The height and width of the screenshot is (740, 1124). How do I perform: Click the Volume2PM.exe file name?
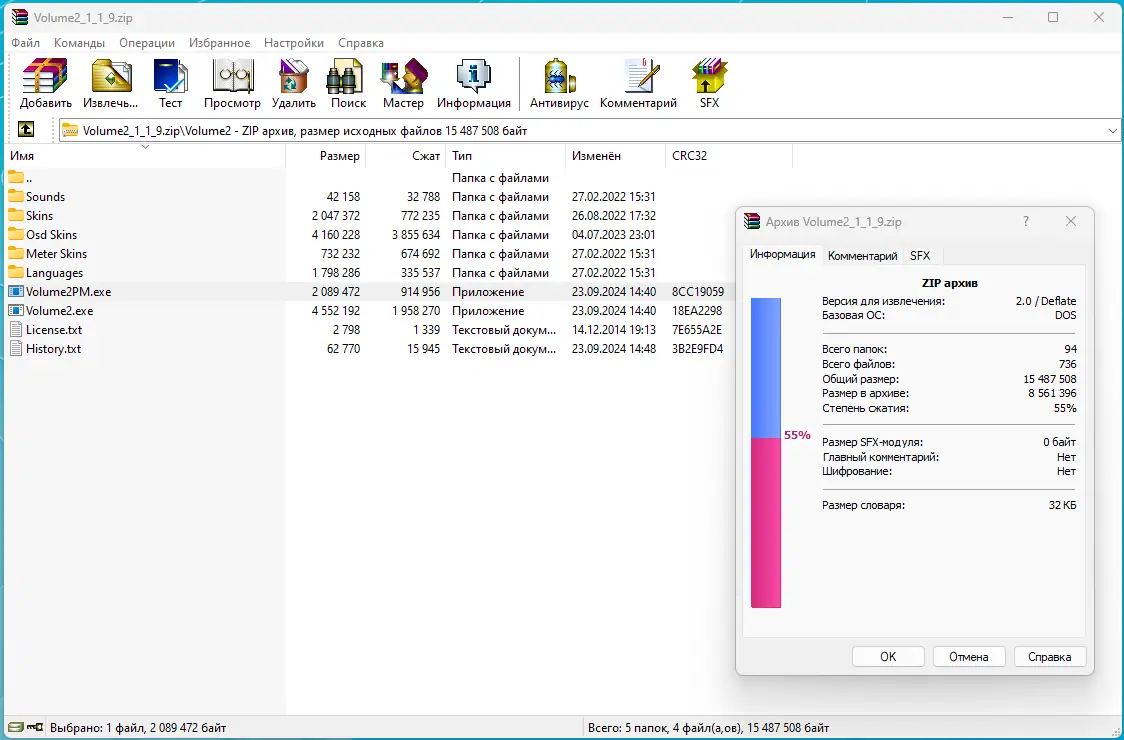(68, 292)
